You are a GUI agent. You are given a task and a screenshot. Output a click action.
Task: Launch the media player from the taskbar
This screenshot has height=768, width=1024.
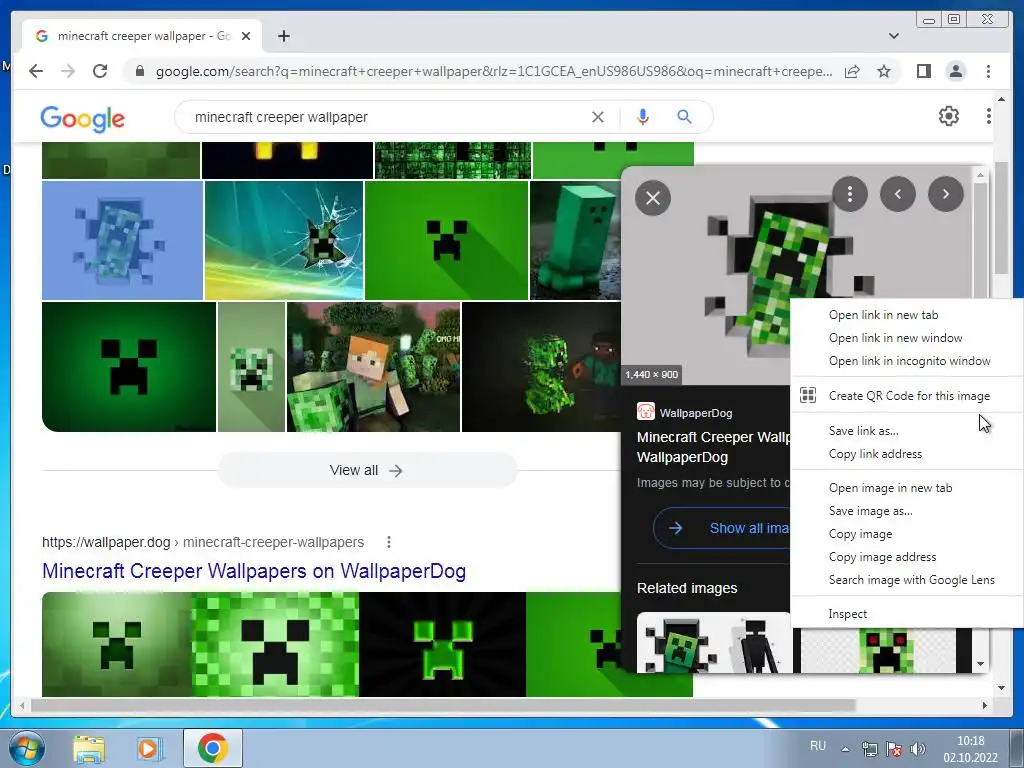coord(150,748)
